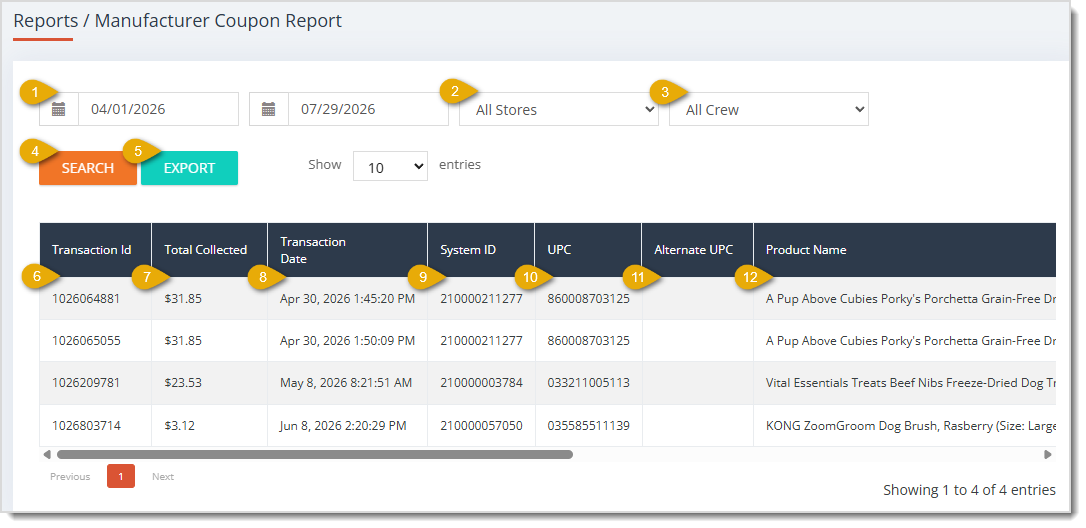The width and height of the screenshot is (1086, 528).
Task: Click the end date field 07/29/2026
Action: pyautogui.click(x=368, y=109)
